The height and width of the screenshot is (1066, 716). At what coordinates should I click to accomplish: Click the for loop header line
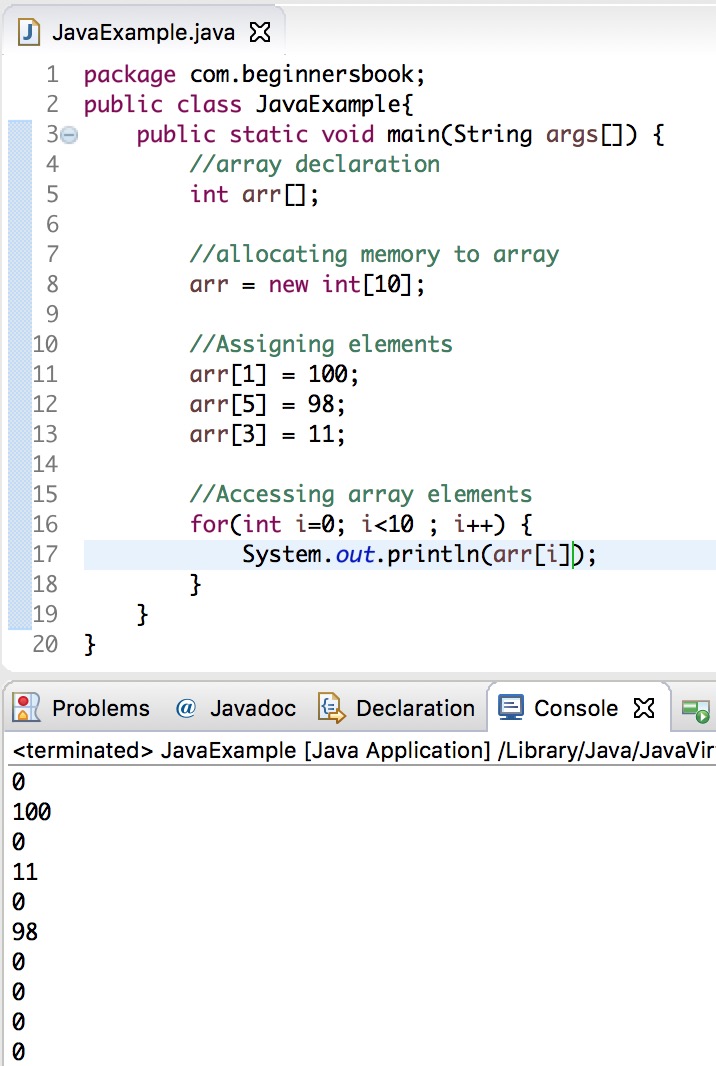click(360, 523)
